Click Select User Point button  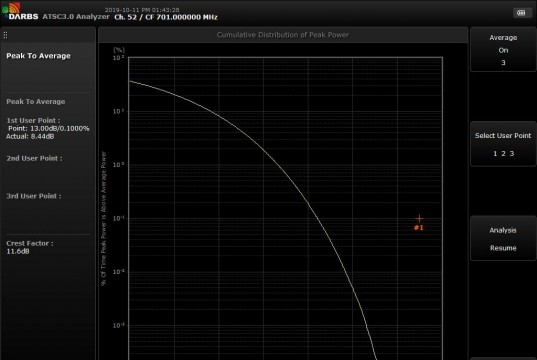(x=503, y=144)
